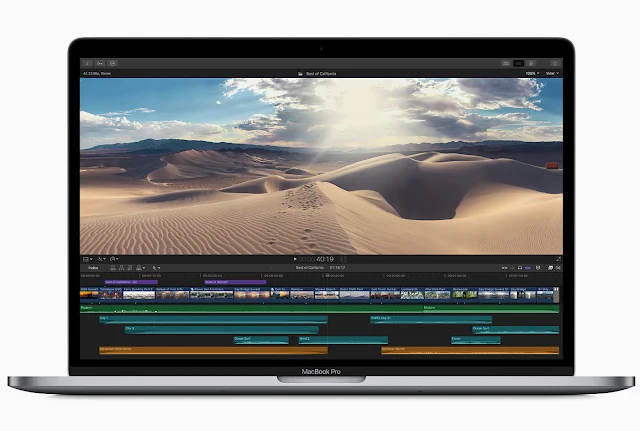Click the Share export icon
Viewport: 640px width, 431px height.
[555, 63]
